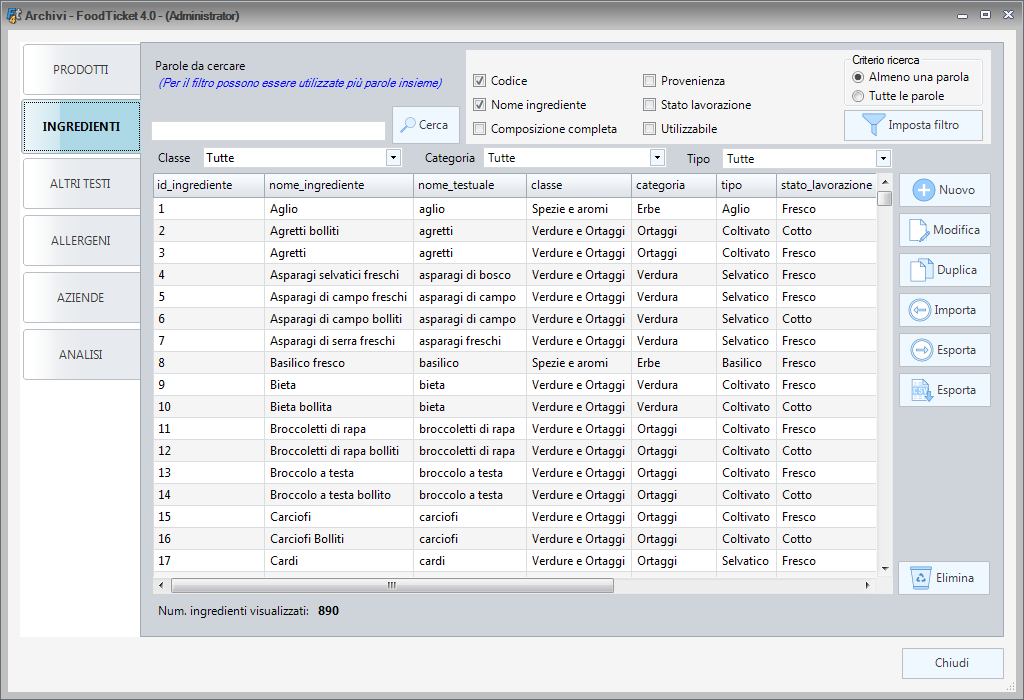Delete the selected ingredient with Elimina
Viewport: 1024px width, 700px height.
tap(943, 577)
